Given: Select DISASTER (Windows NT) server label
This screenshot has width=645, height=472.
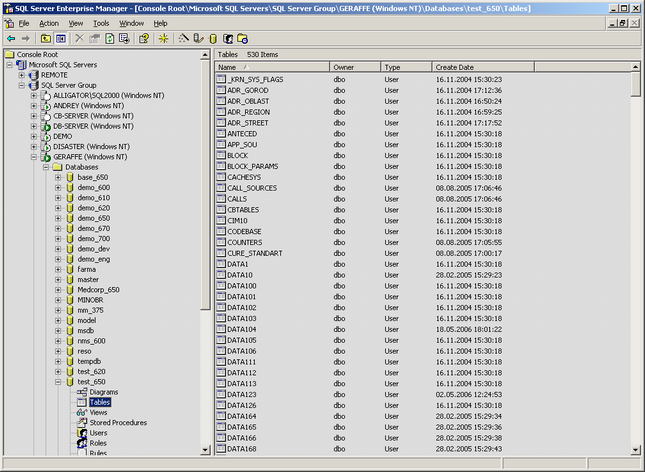Looking at the screenshot, I should 91,146.
